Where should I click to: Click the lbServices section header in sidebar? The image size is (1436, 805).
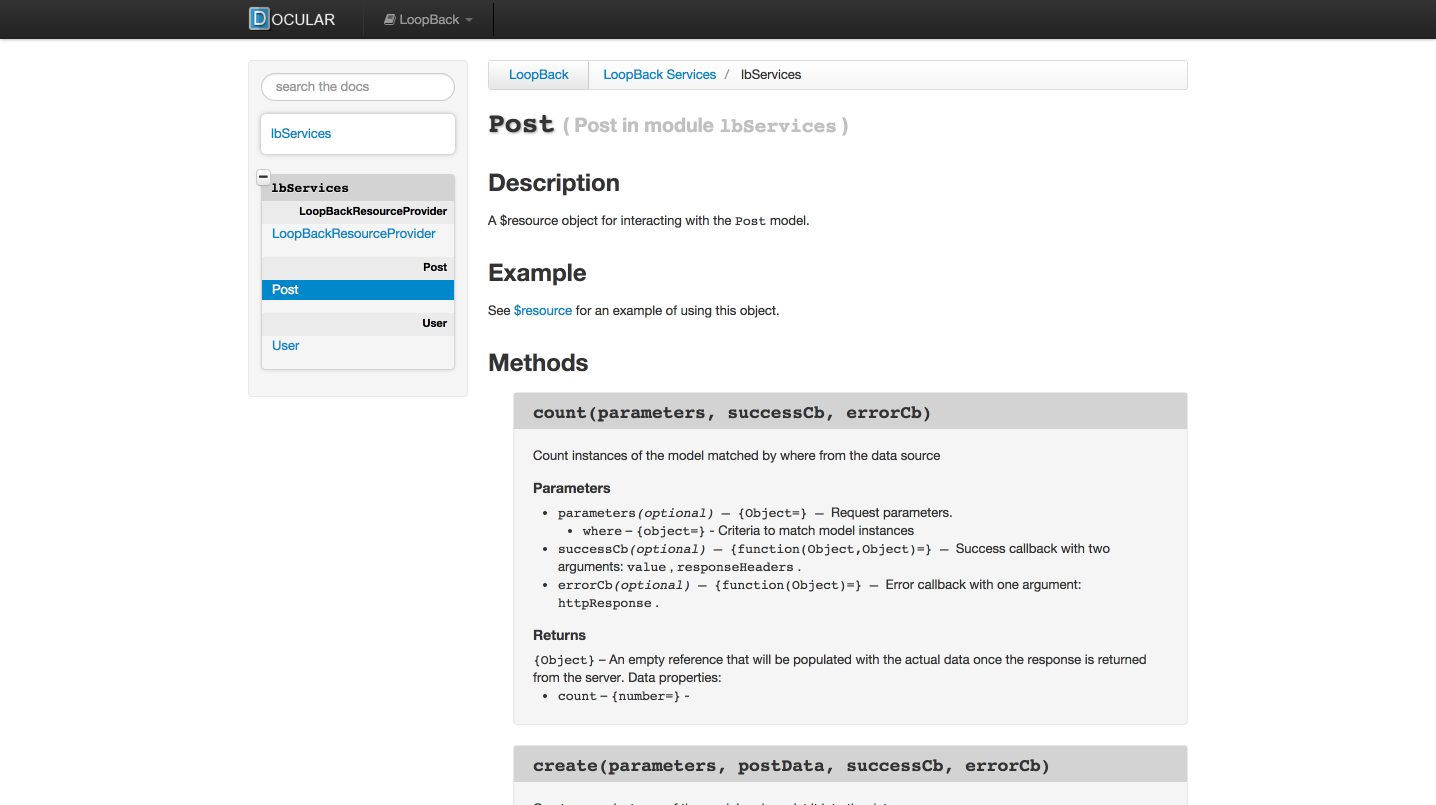(x=310, y=188)
